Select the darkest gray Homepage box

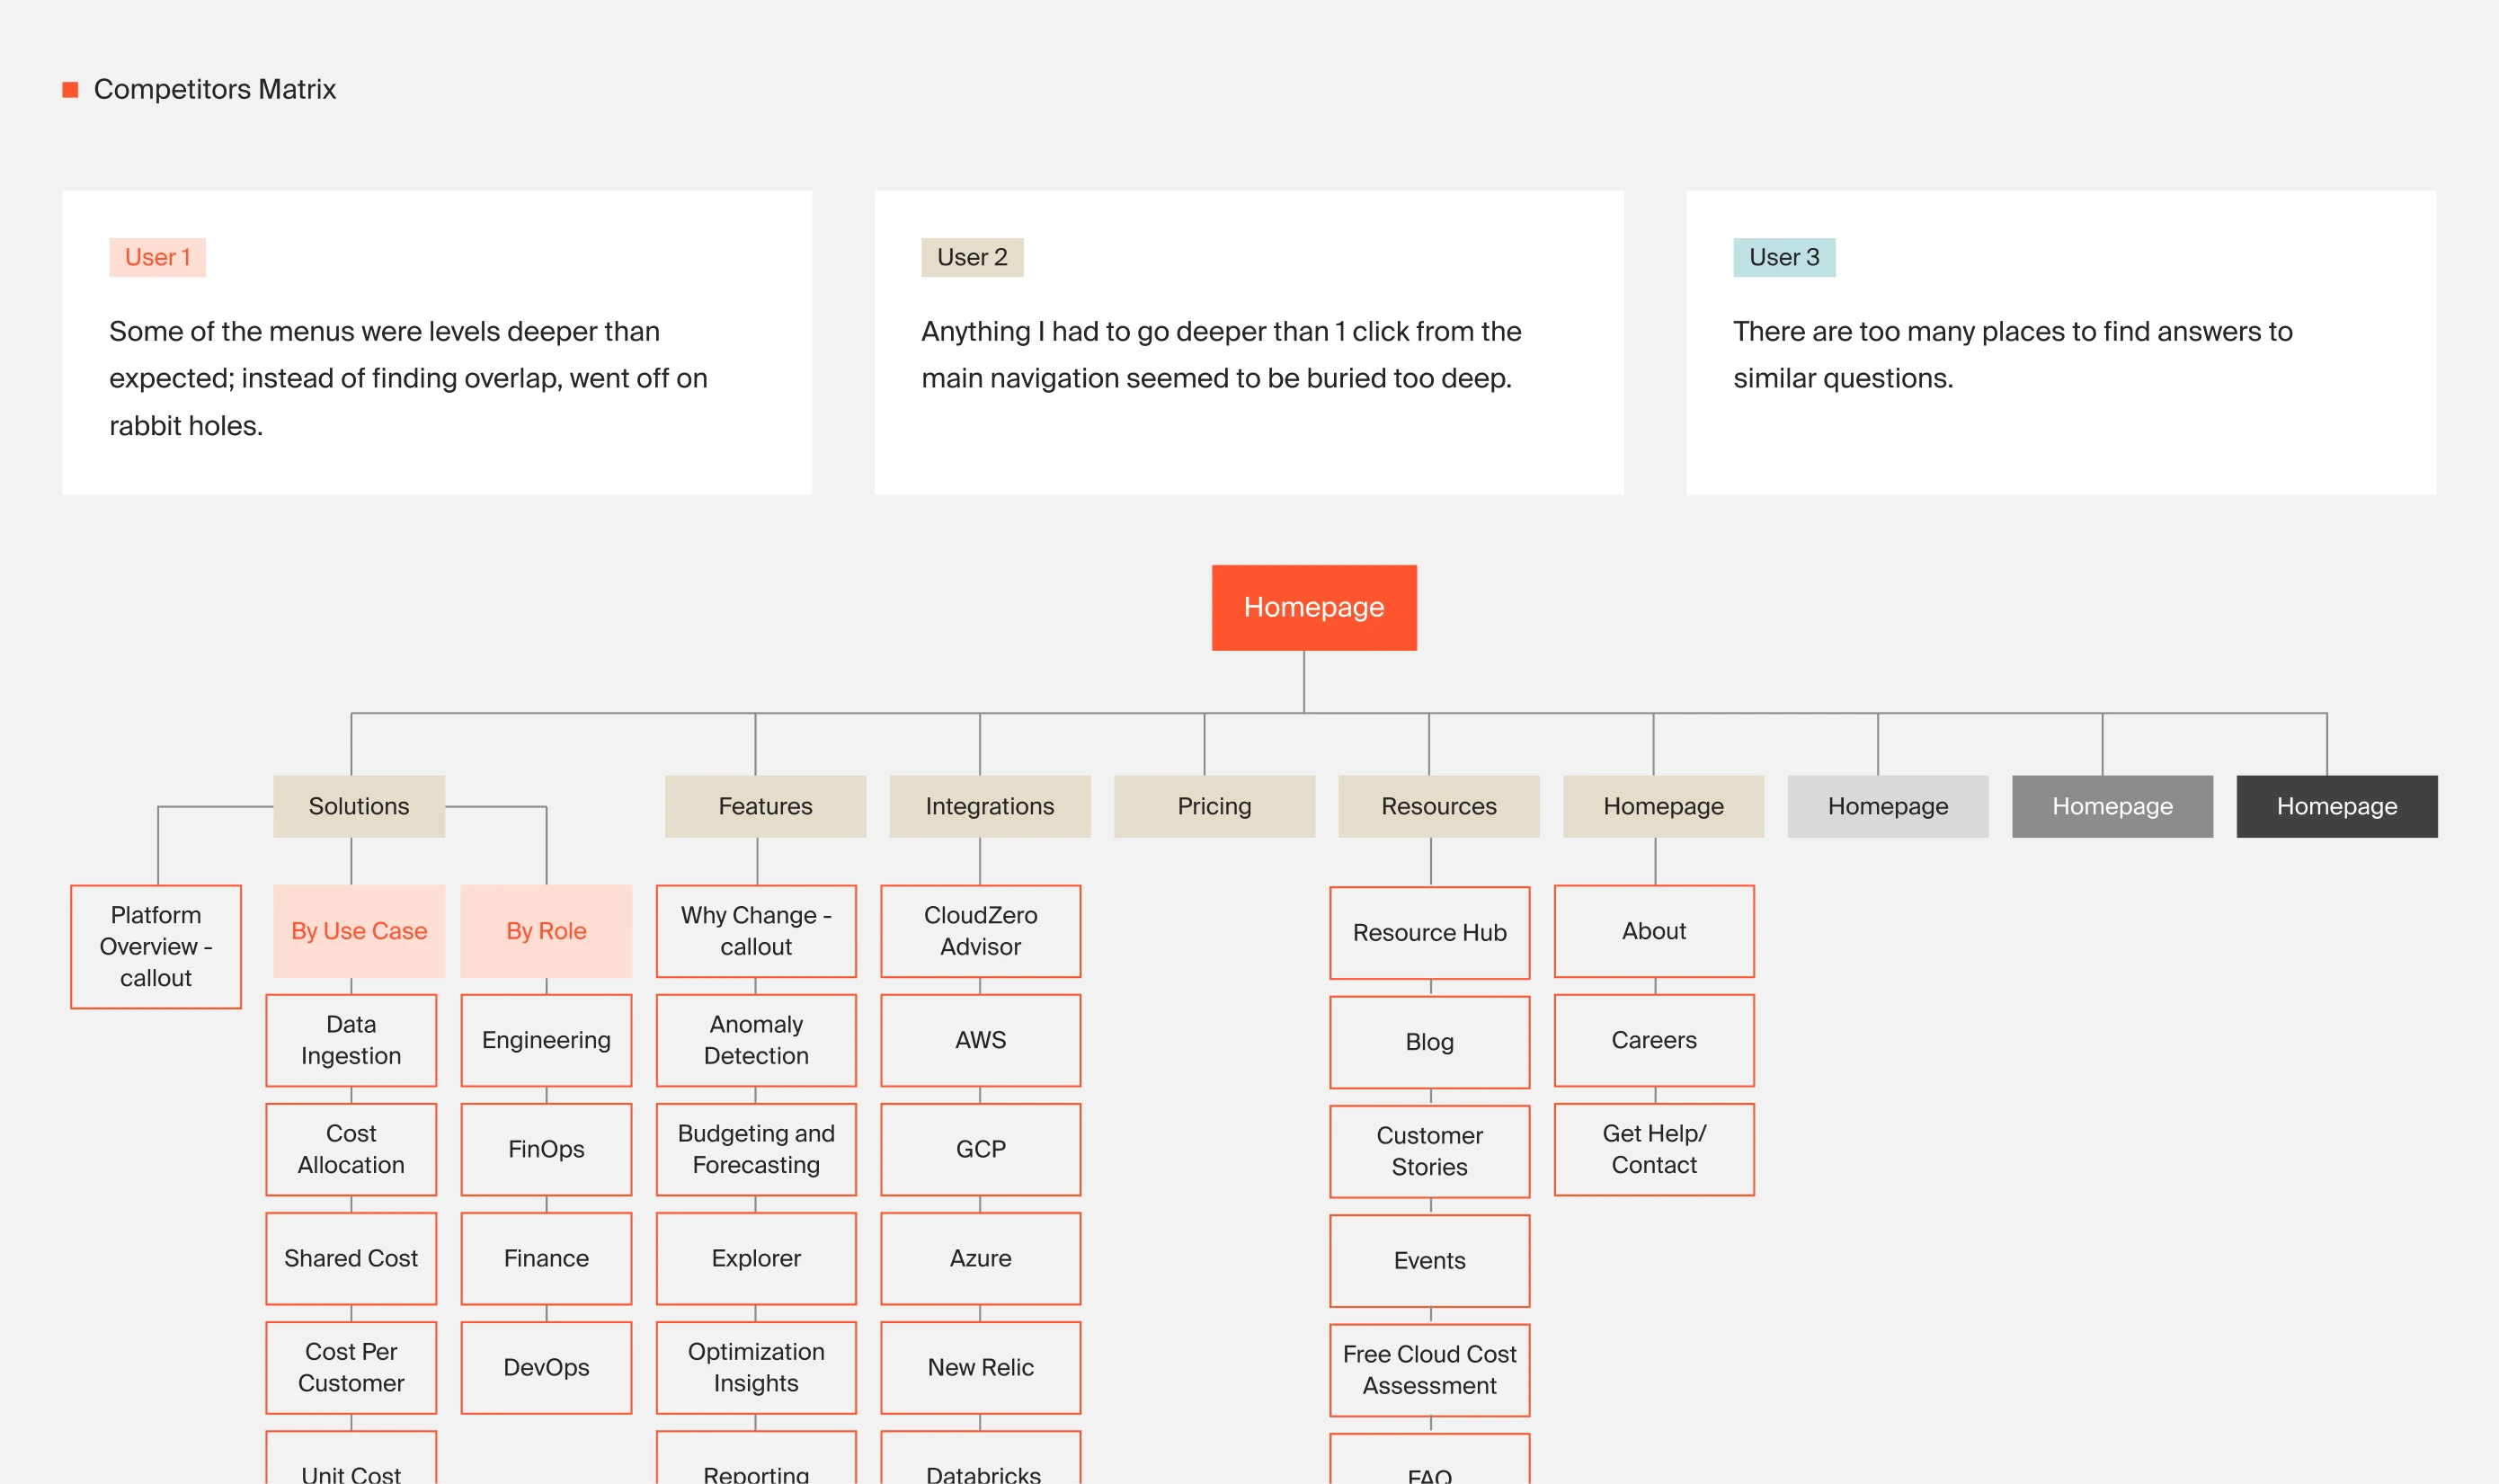2336,806
